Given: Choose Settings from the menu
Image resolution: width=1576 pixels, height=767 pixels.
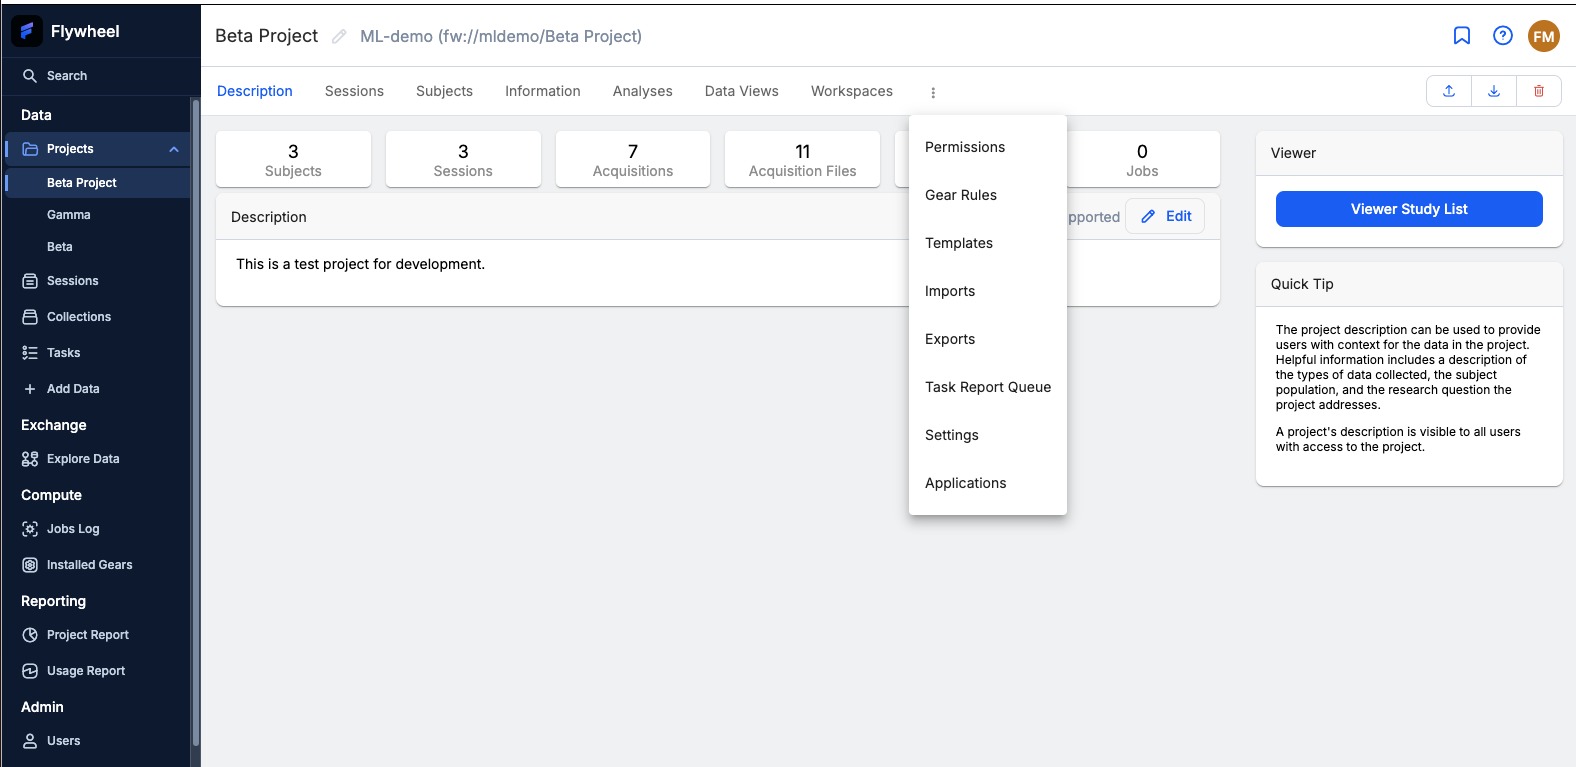Looking at the screenshot, I should pyautogui.click(x=988, y=435).
